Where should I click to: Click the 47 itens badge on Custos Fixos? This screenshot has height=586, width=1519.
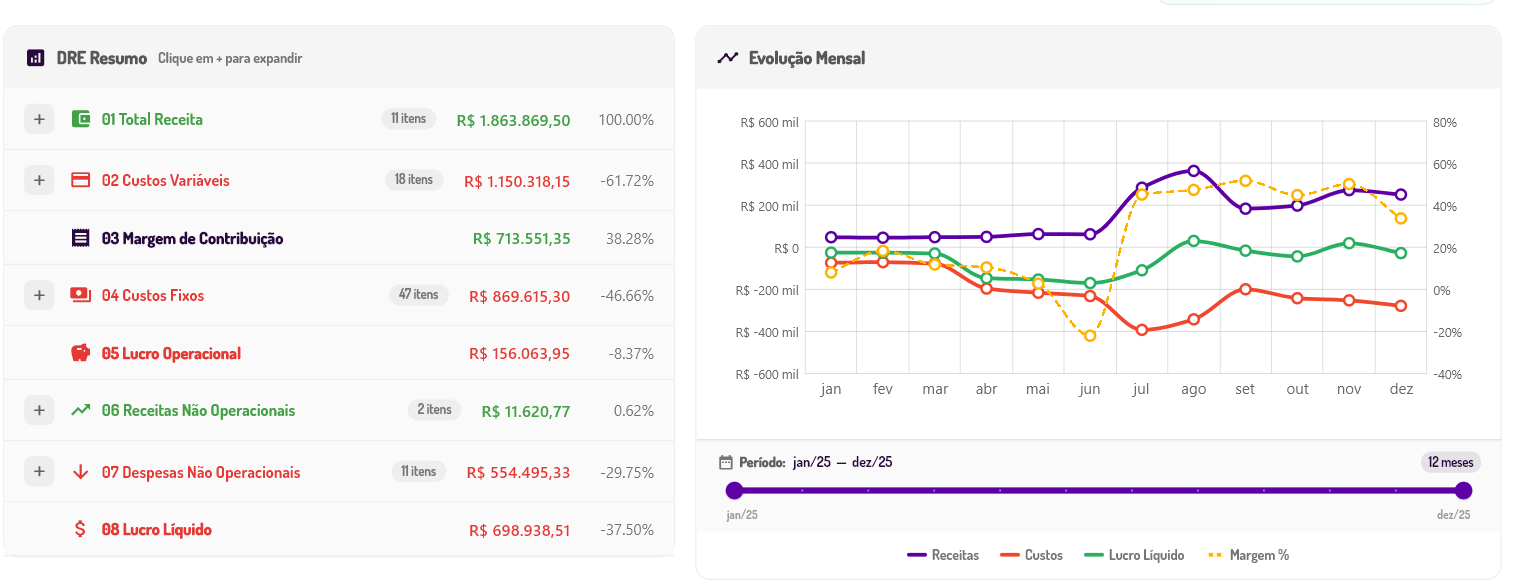tap(418, 295)
